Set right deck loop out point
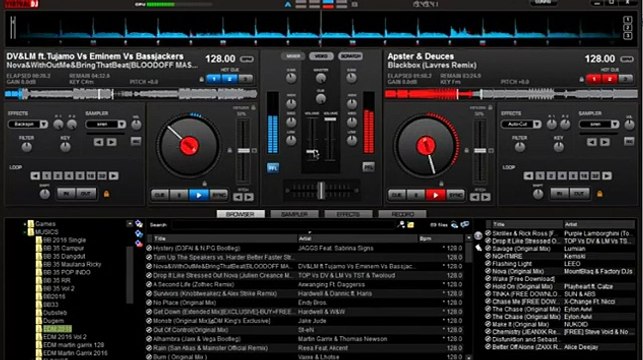643x360 pixels. click(x=579, y=194)
